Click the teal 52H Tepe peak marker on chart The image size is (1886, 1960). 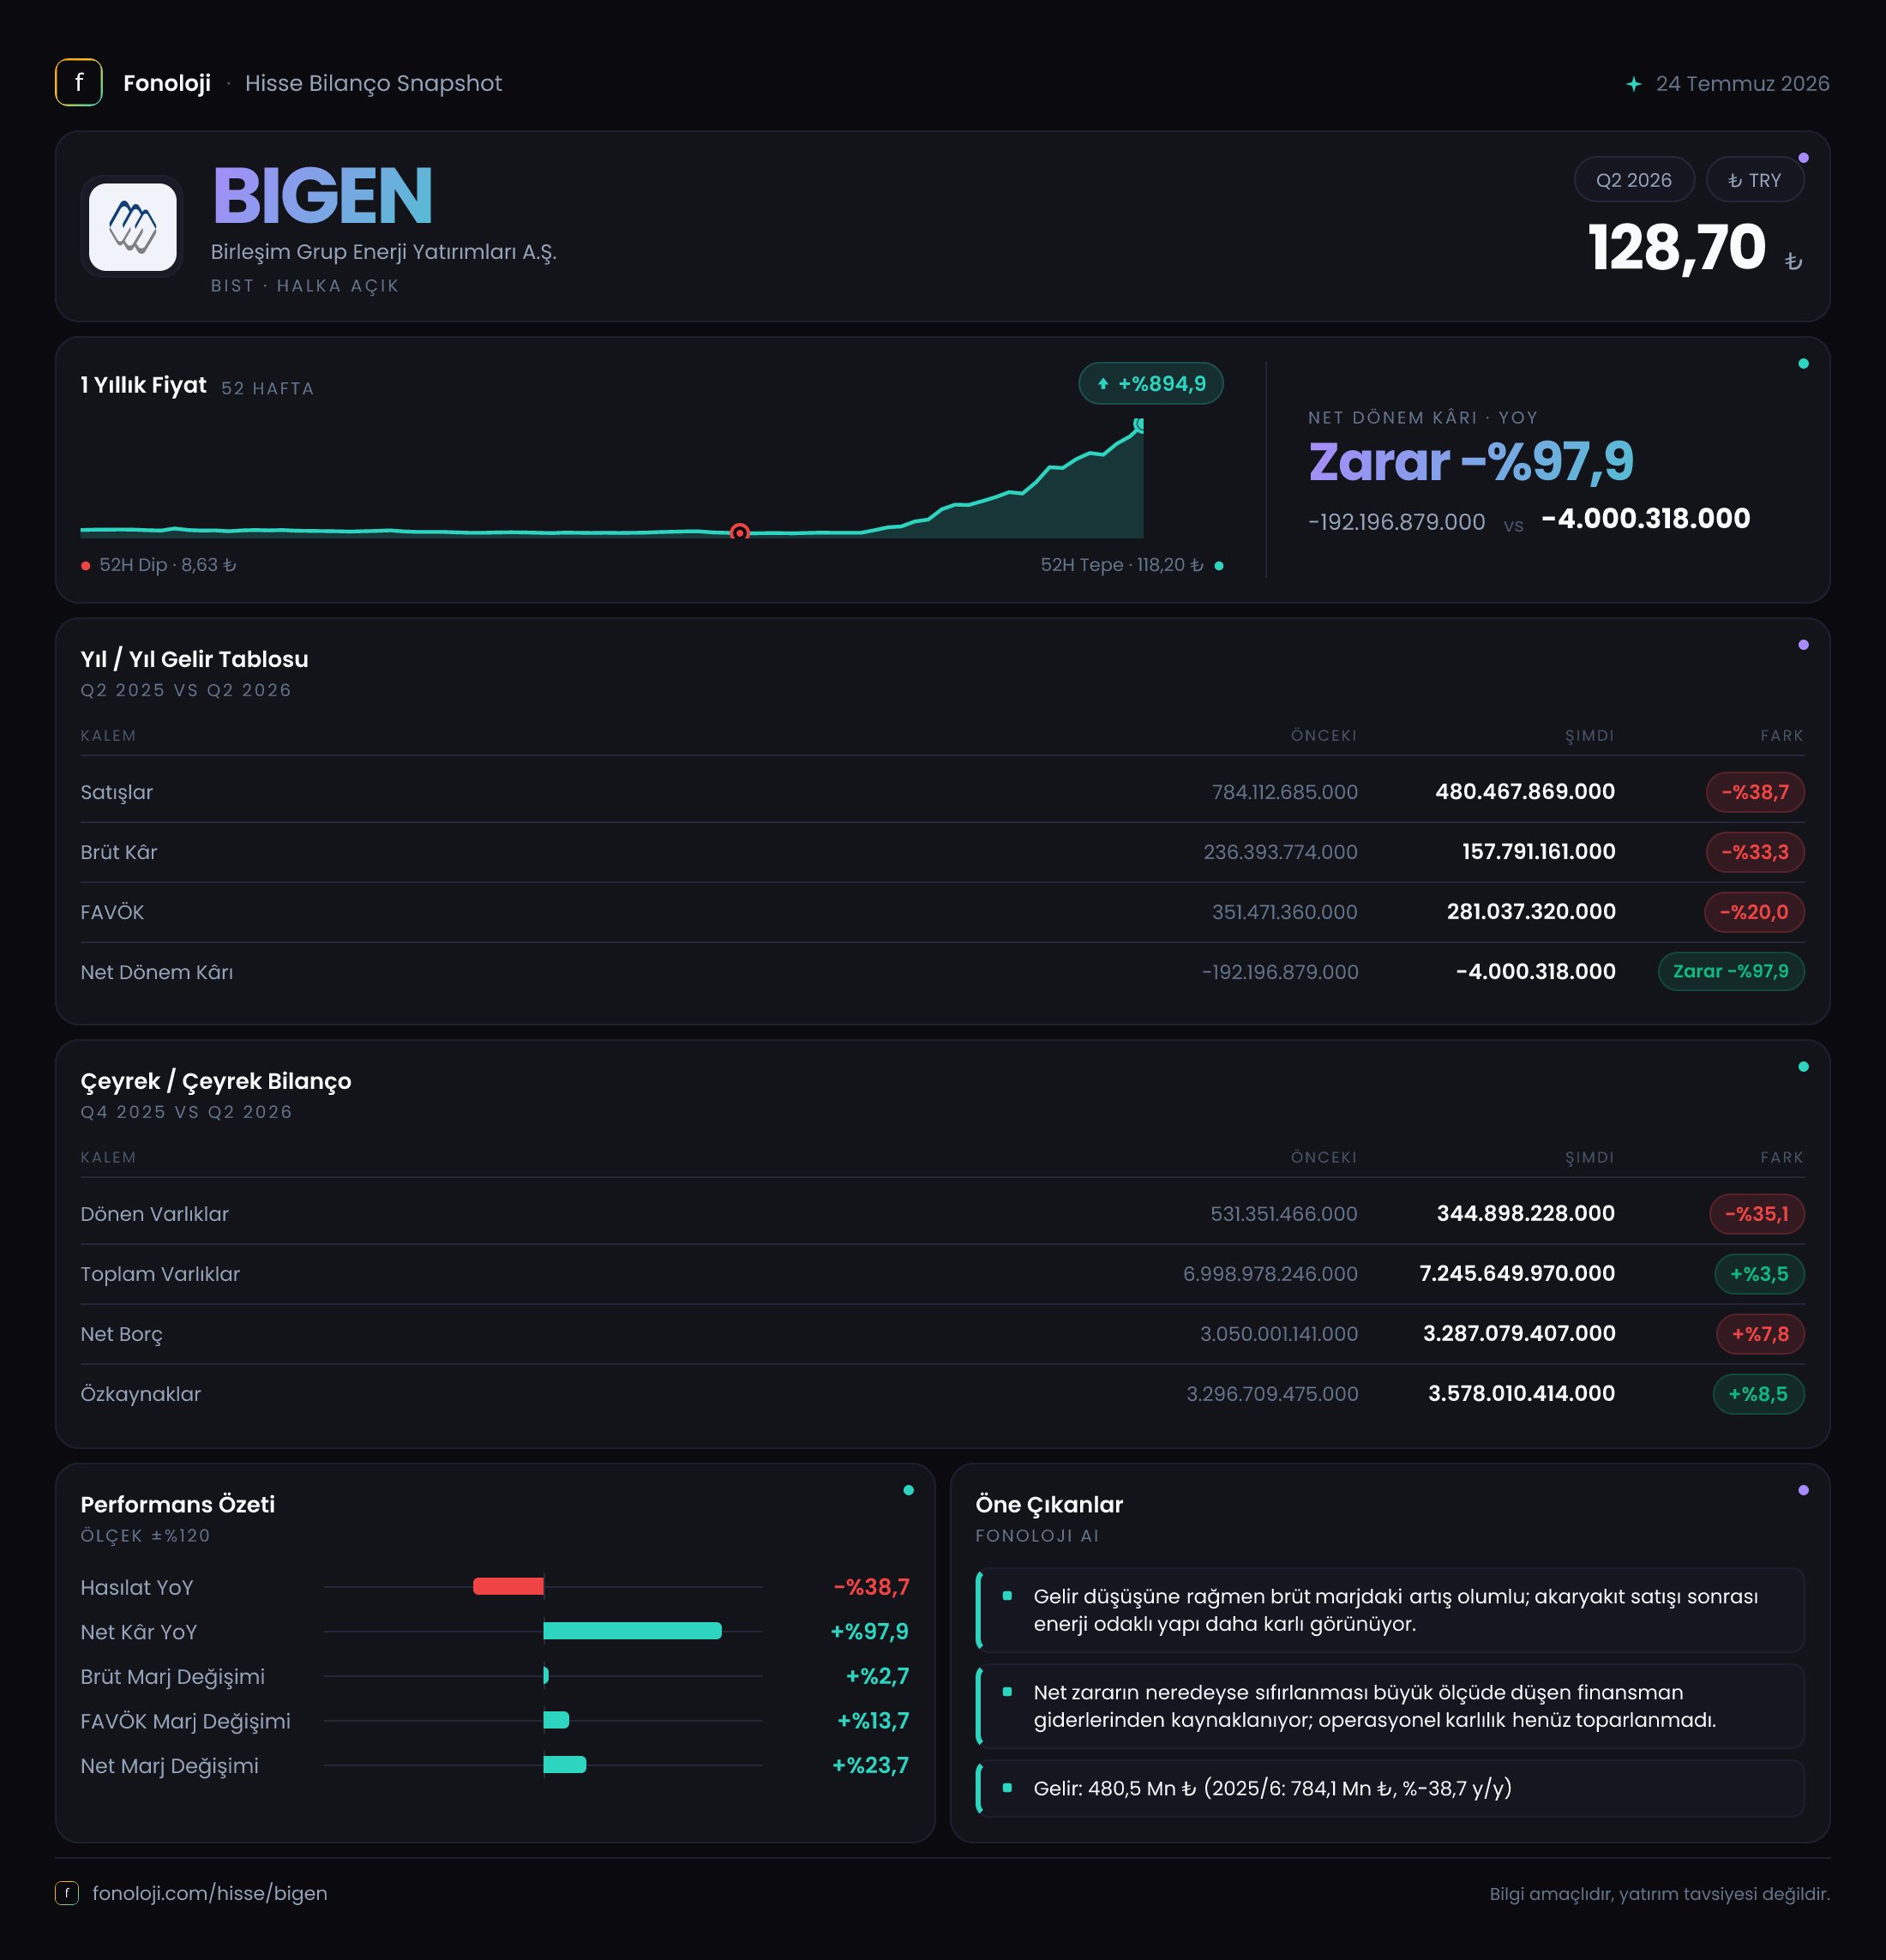pyautogui.click(x=1139, y=424)
